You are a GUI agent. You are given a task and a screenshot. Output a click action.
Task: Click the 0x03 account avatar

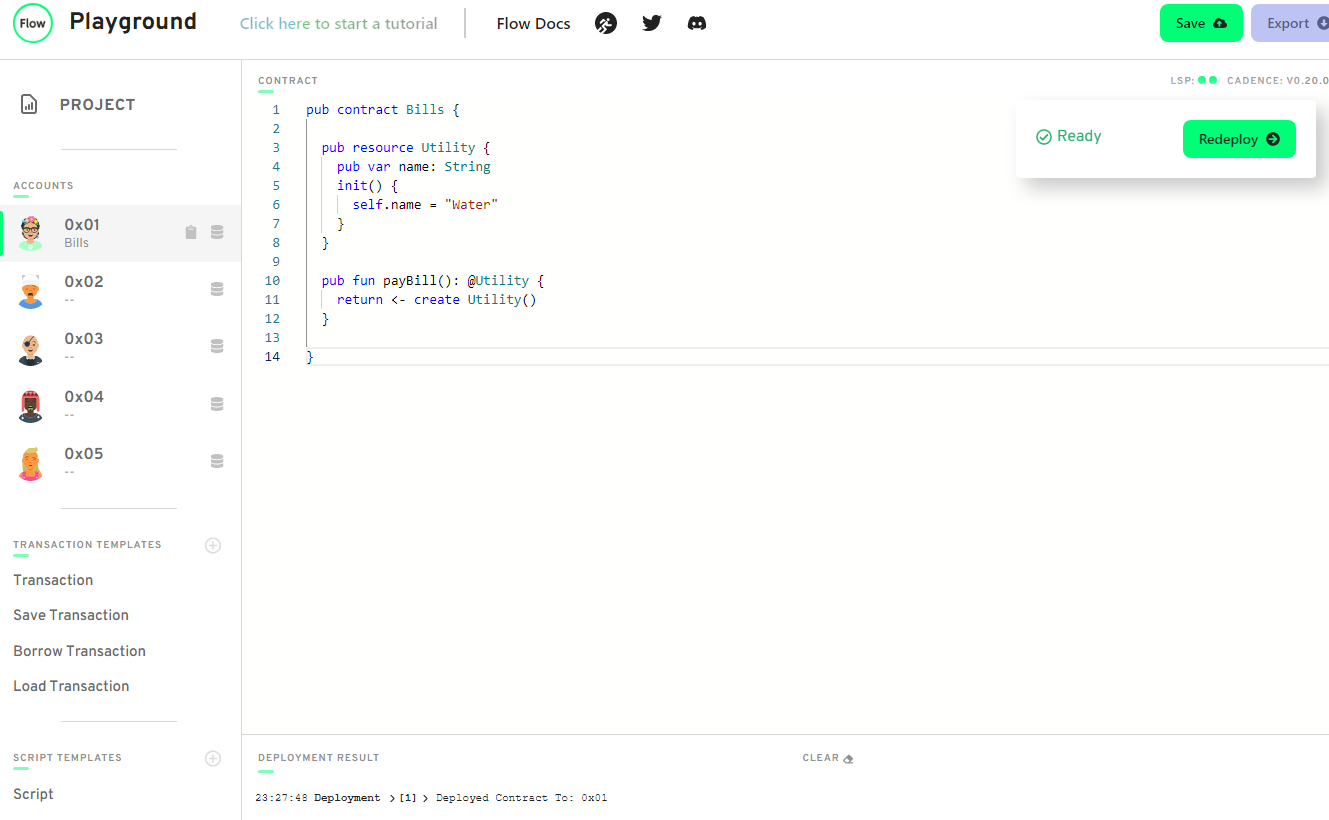31,348
